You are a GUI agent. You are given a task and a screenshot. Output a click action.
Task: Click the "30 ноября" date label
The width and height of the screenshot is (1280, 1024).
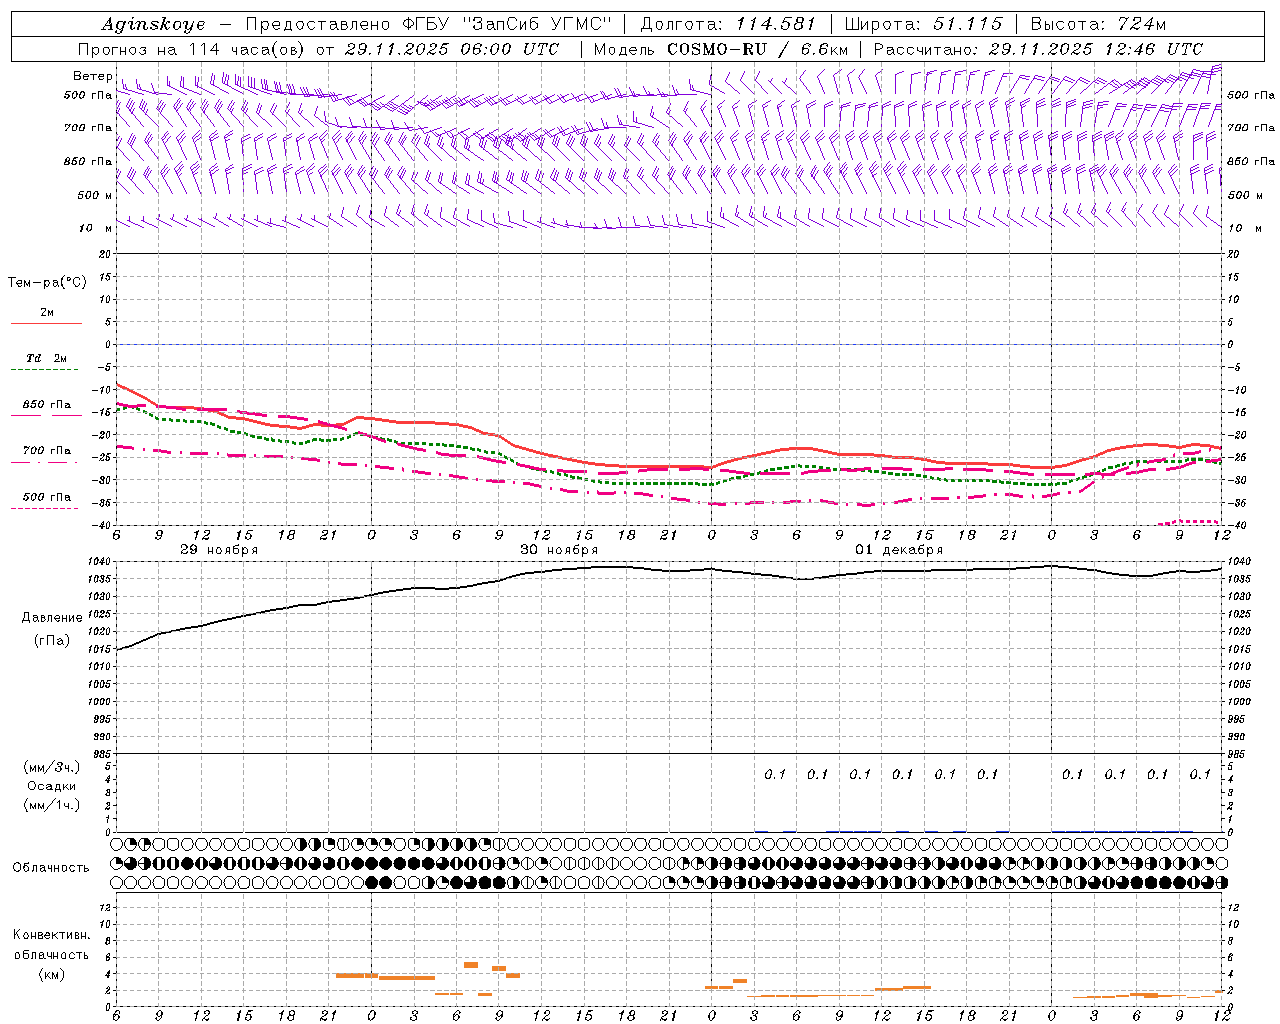559,550
